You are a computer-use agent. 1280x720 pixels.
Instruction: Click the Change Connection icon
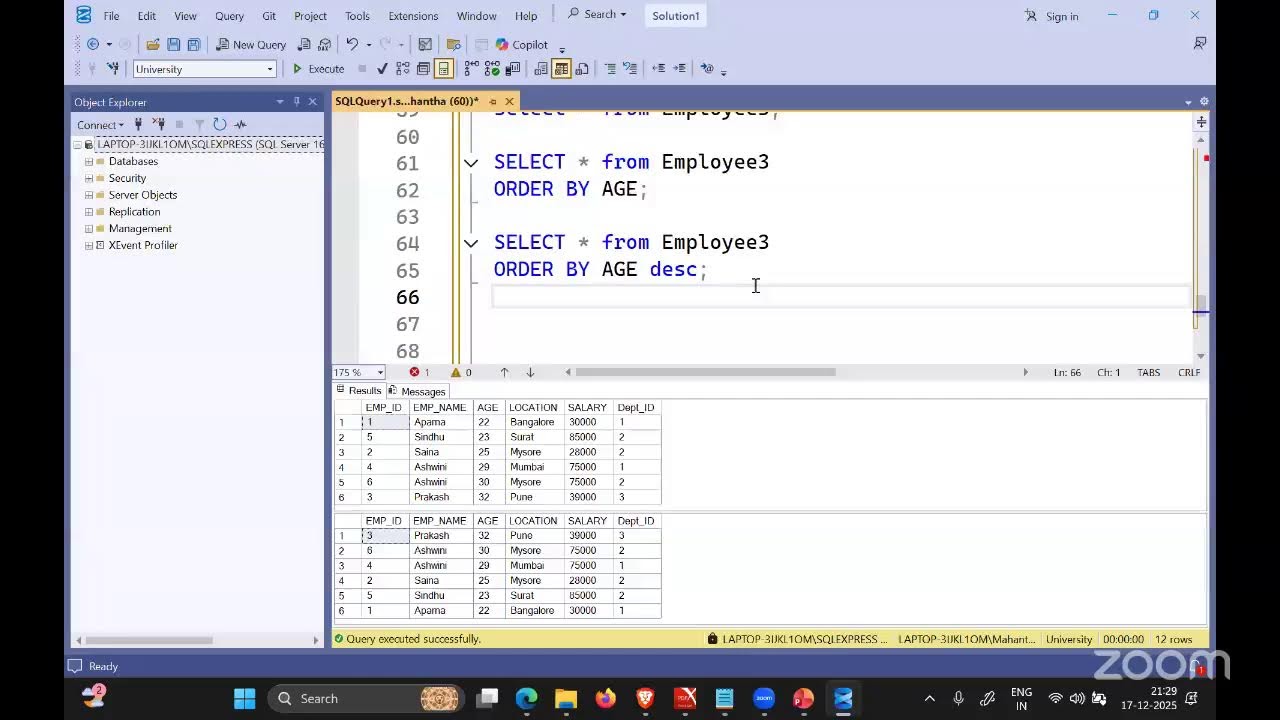113,69
